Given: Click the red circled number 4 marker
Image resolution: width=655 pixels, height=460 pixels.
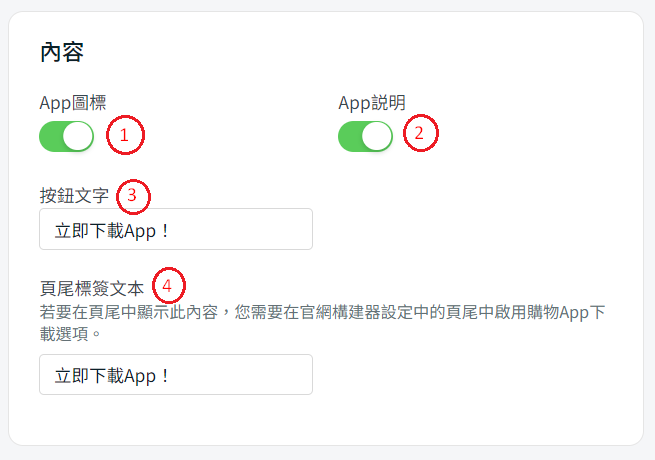Looking at the screenshot, I should click(168, 285).
